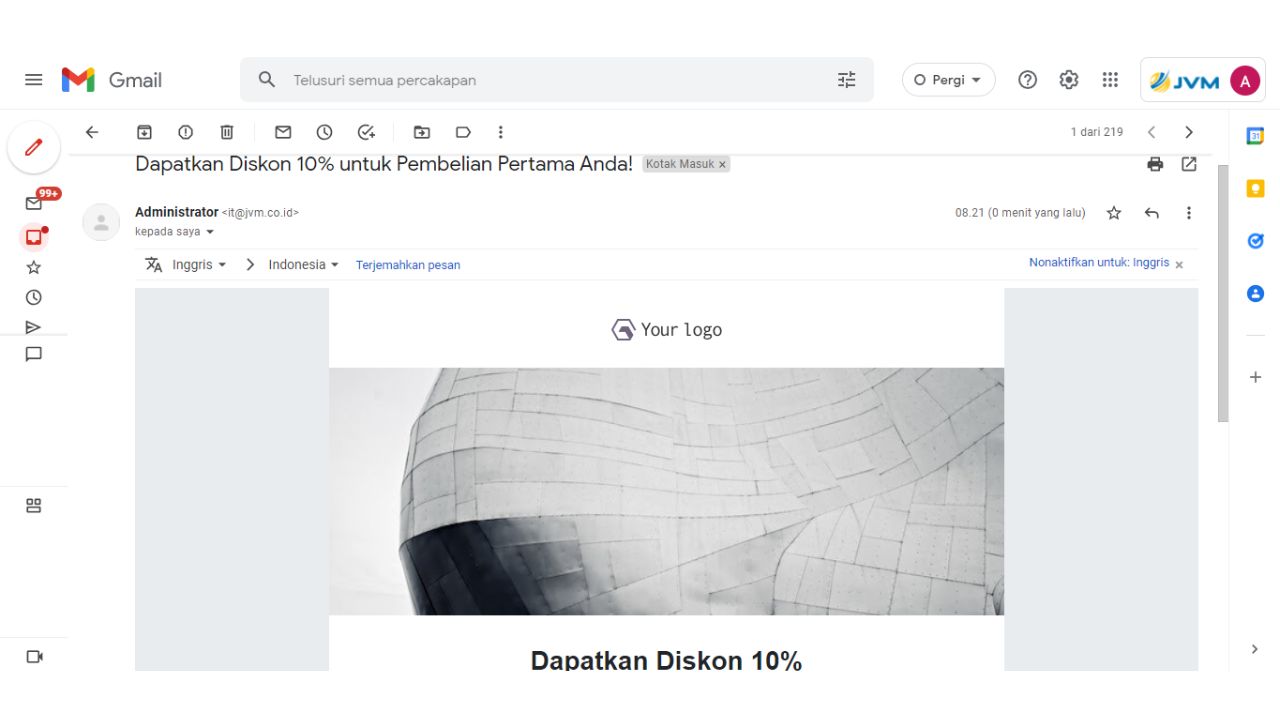Click the grayscale building banner image

coord(666,491)
